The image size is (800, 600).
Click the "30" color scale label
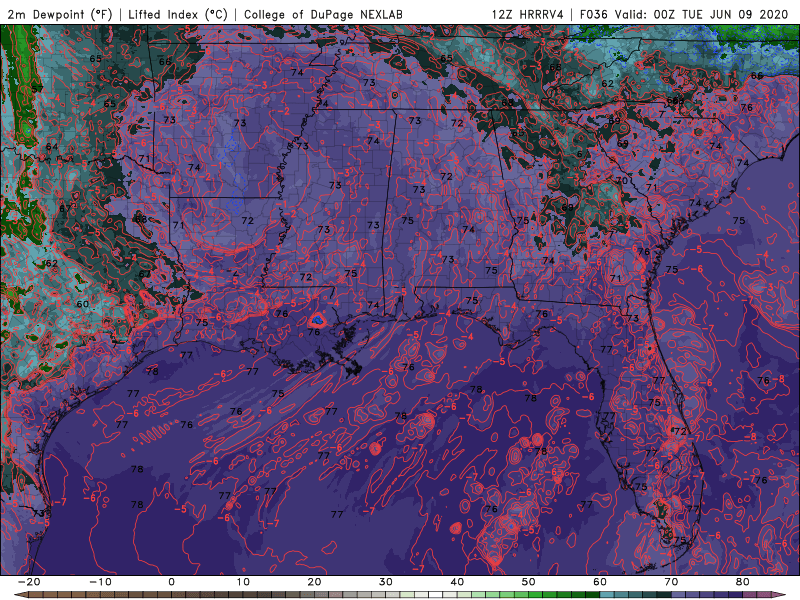[x=386, y=582]
